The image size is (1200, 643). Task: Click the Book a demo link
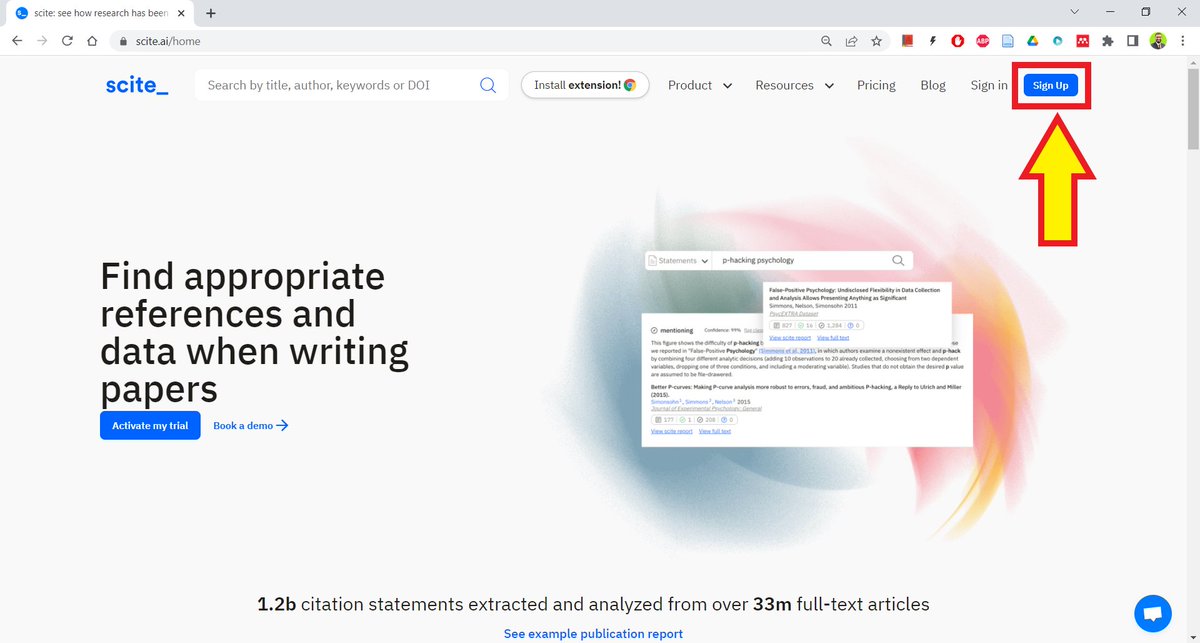tap(250, 425)
